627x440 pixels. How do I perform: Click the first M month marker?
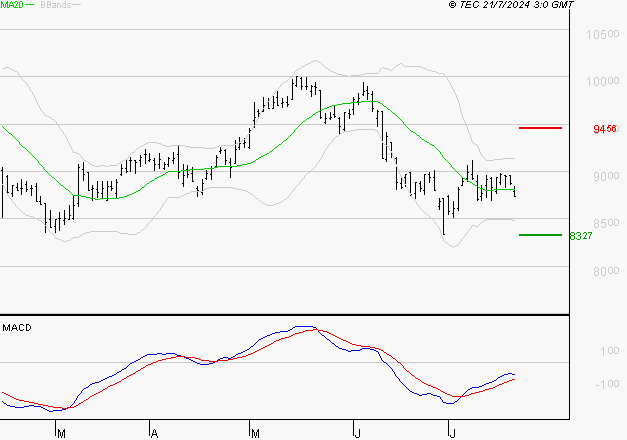pos(61,434)
